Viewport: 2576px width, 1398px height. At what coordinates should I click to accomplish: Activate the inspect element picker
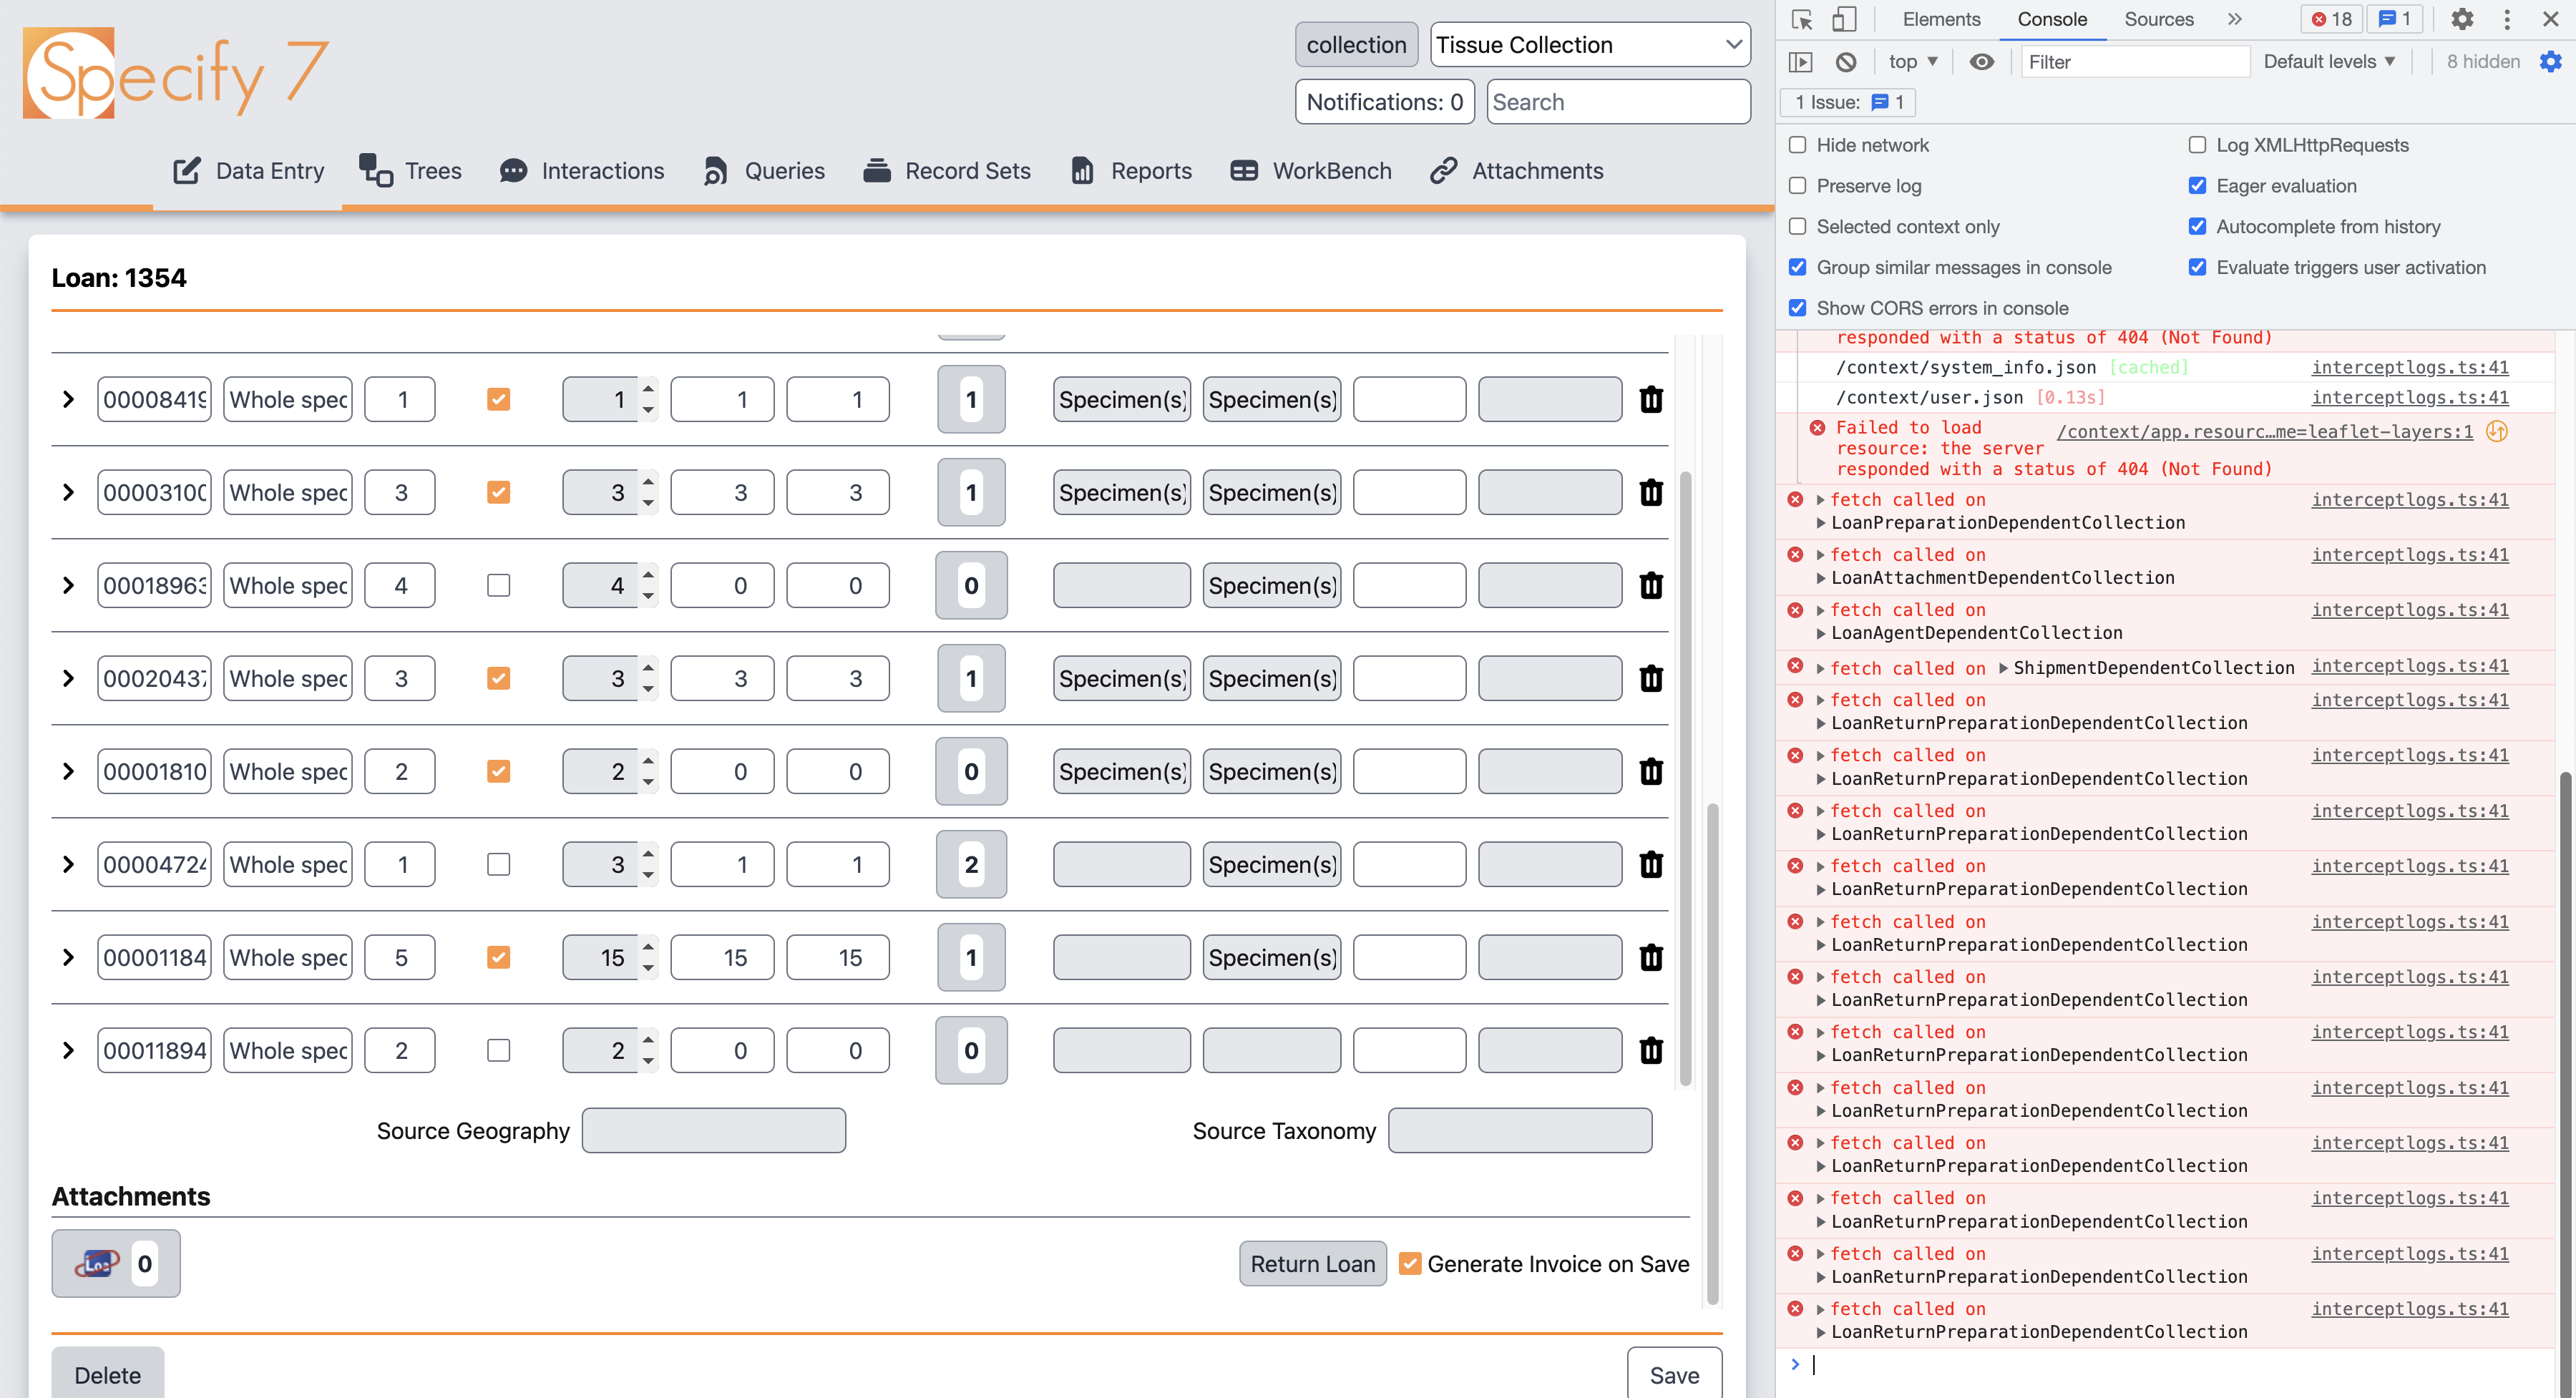pyautogui.click(x=1802, y=19)
